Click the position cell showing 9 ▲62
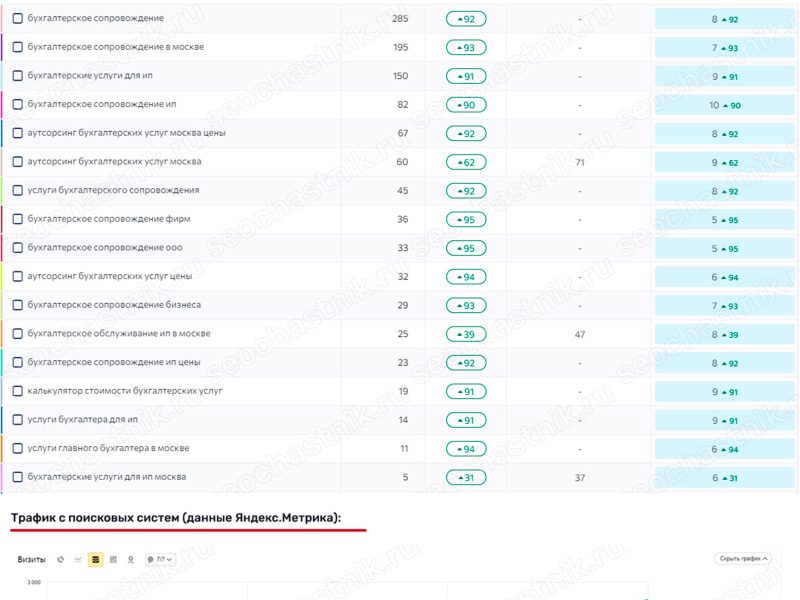 [x=724, y=163]
